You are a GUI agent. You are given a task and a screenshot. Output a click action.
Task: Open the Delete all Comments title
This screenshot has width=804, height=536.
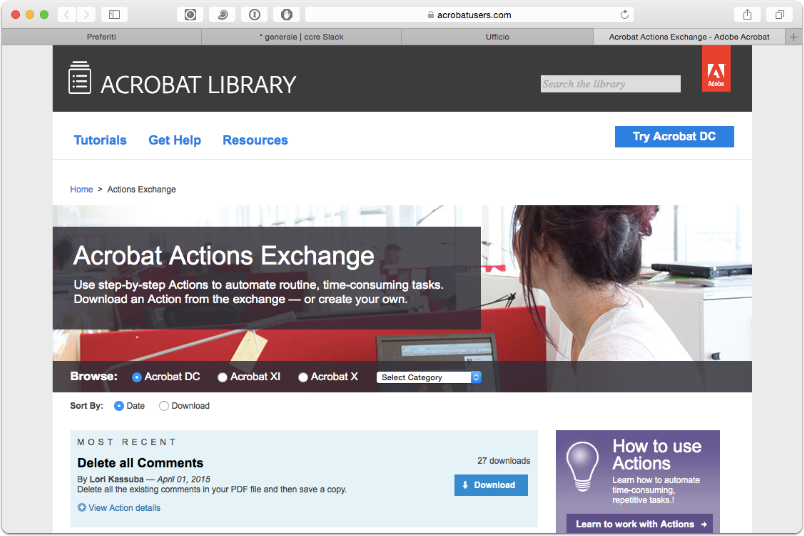(x=140, y=463)
